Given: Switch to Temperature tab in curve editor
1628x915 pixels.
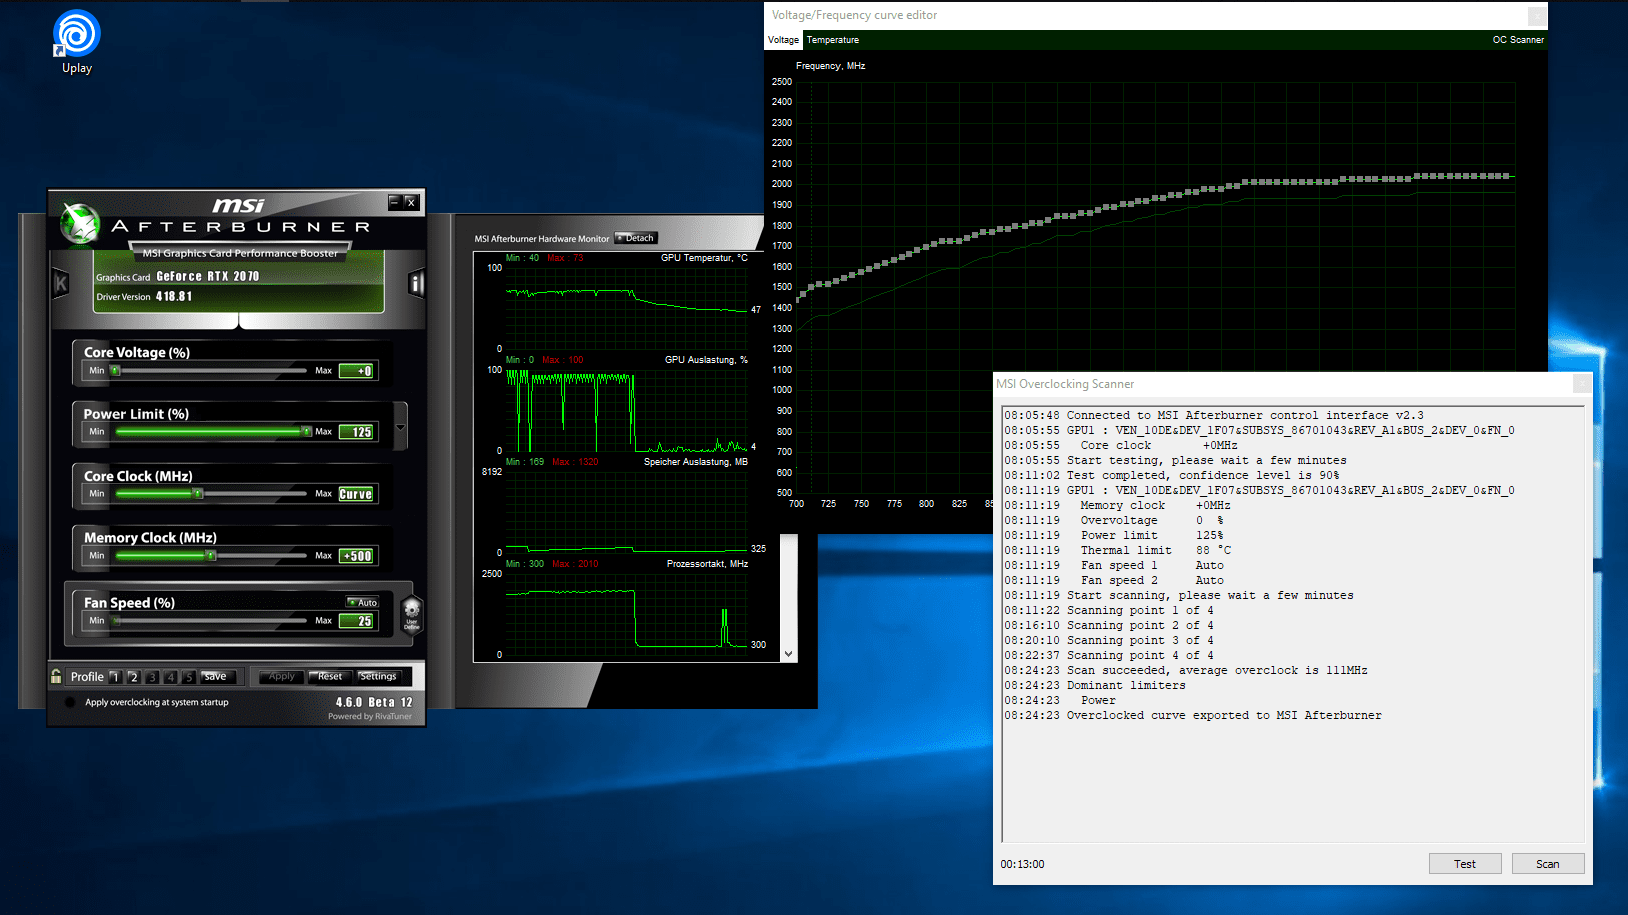Looking at the screenshot, I should click(x=832, y=40).
